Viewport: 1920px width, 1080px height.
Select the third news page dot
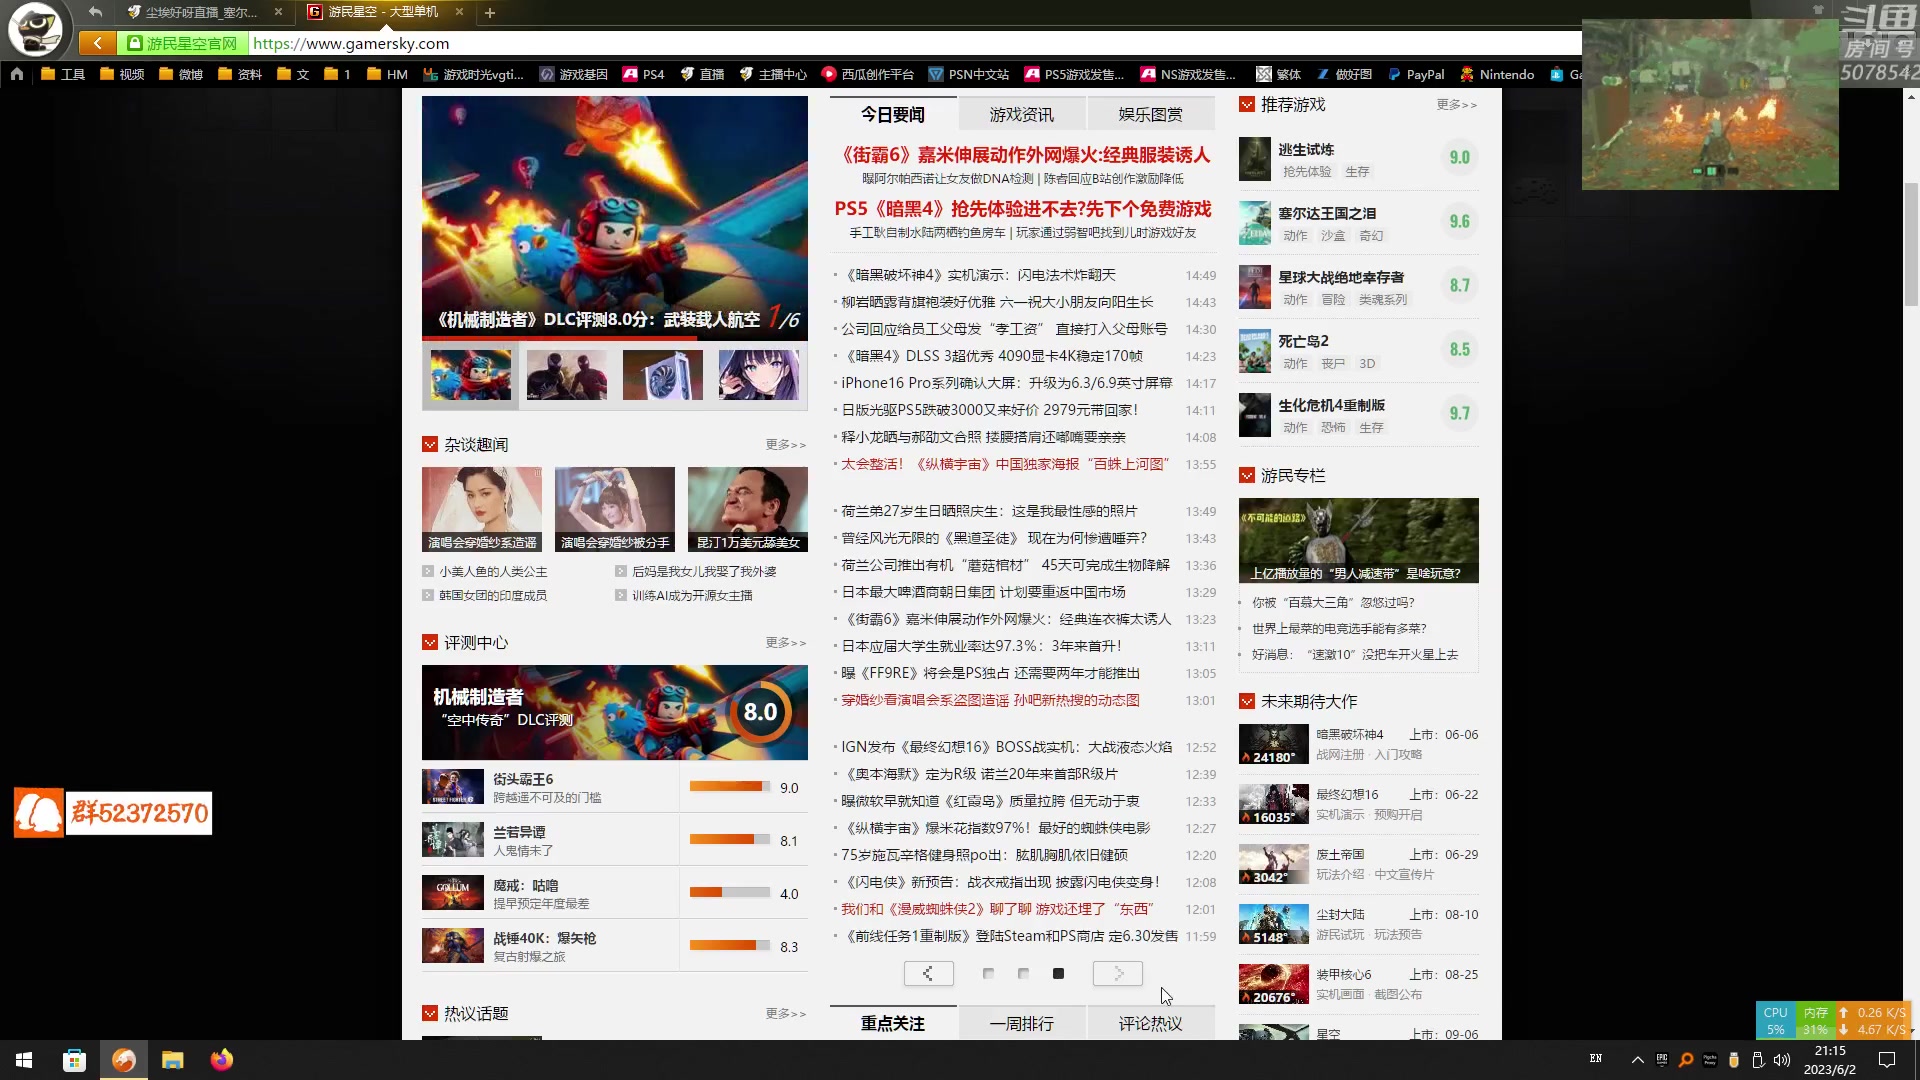coord(1058,973)
